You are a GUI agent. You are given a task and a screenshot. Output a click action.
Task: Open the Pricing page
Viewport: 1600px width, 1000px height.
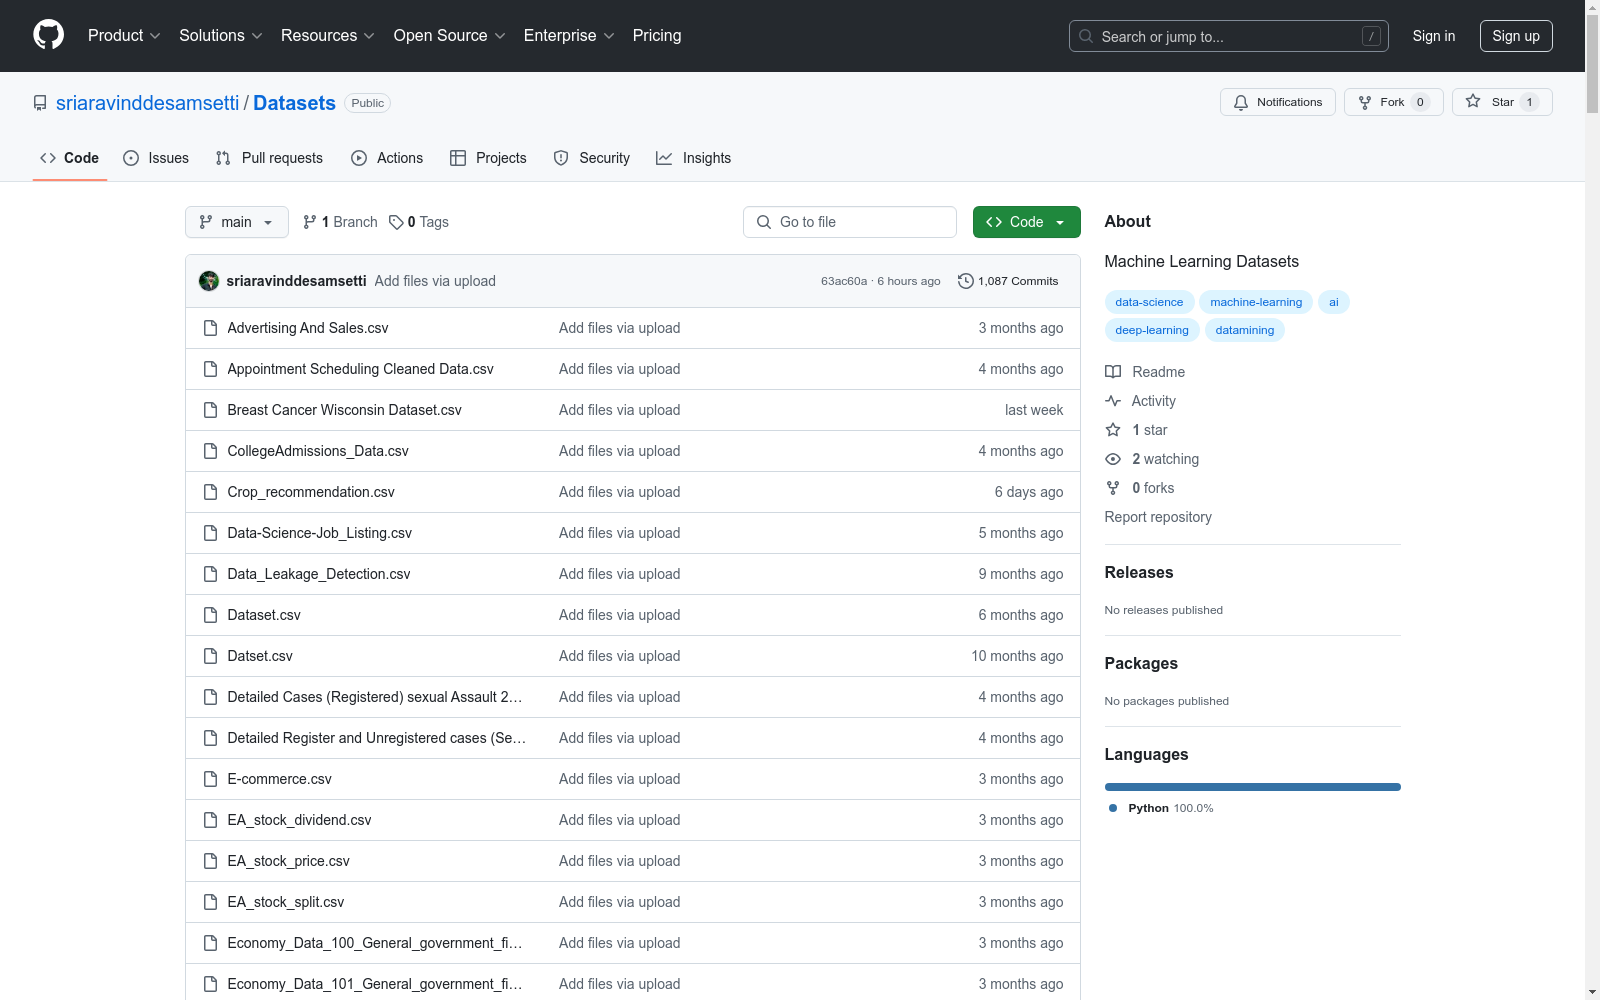pos(657,36)
